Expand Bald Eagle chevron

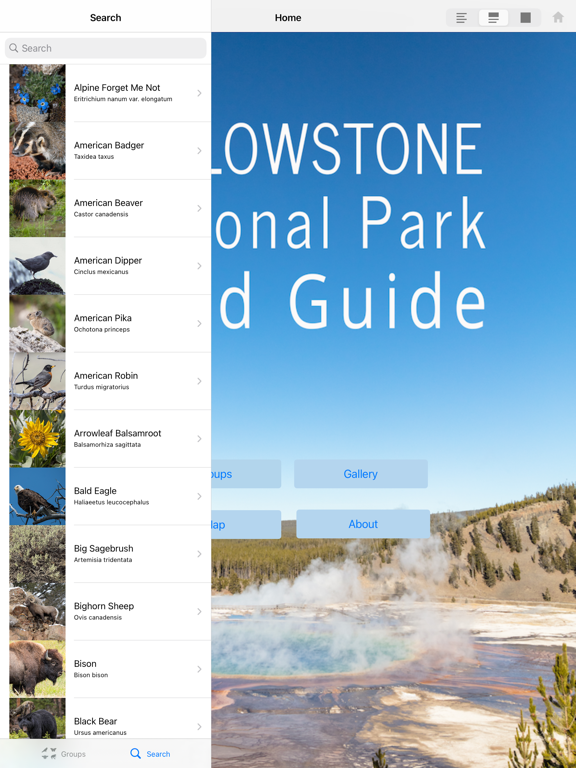pos(199,496)
